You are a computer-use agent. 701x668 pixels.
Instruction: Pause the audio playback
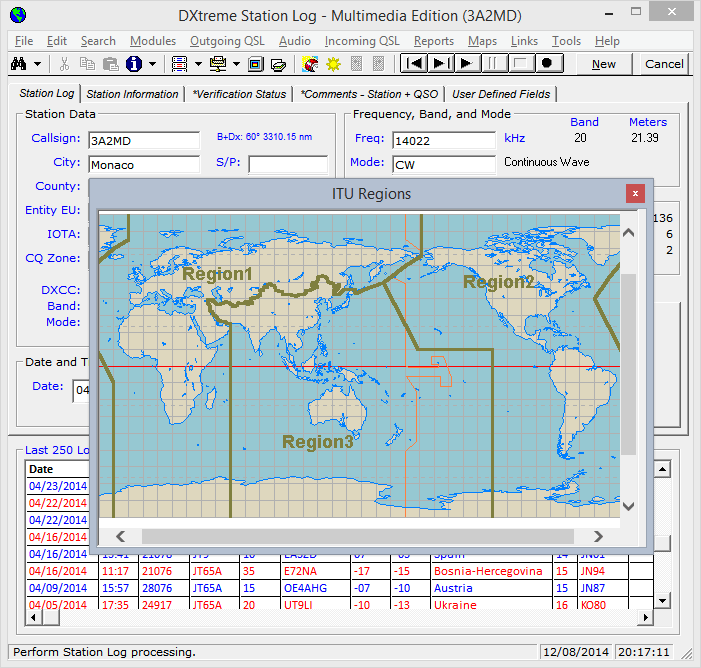coord(494,63)
